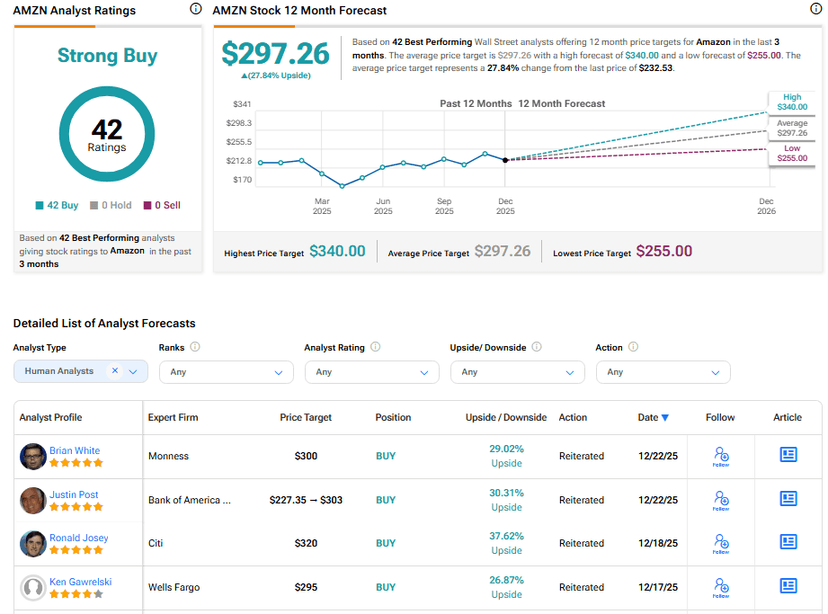Viewport: 828px width, 614px height.
Task: Click the Upside/Downside info icon
Action: (x=538, y=347)
